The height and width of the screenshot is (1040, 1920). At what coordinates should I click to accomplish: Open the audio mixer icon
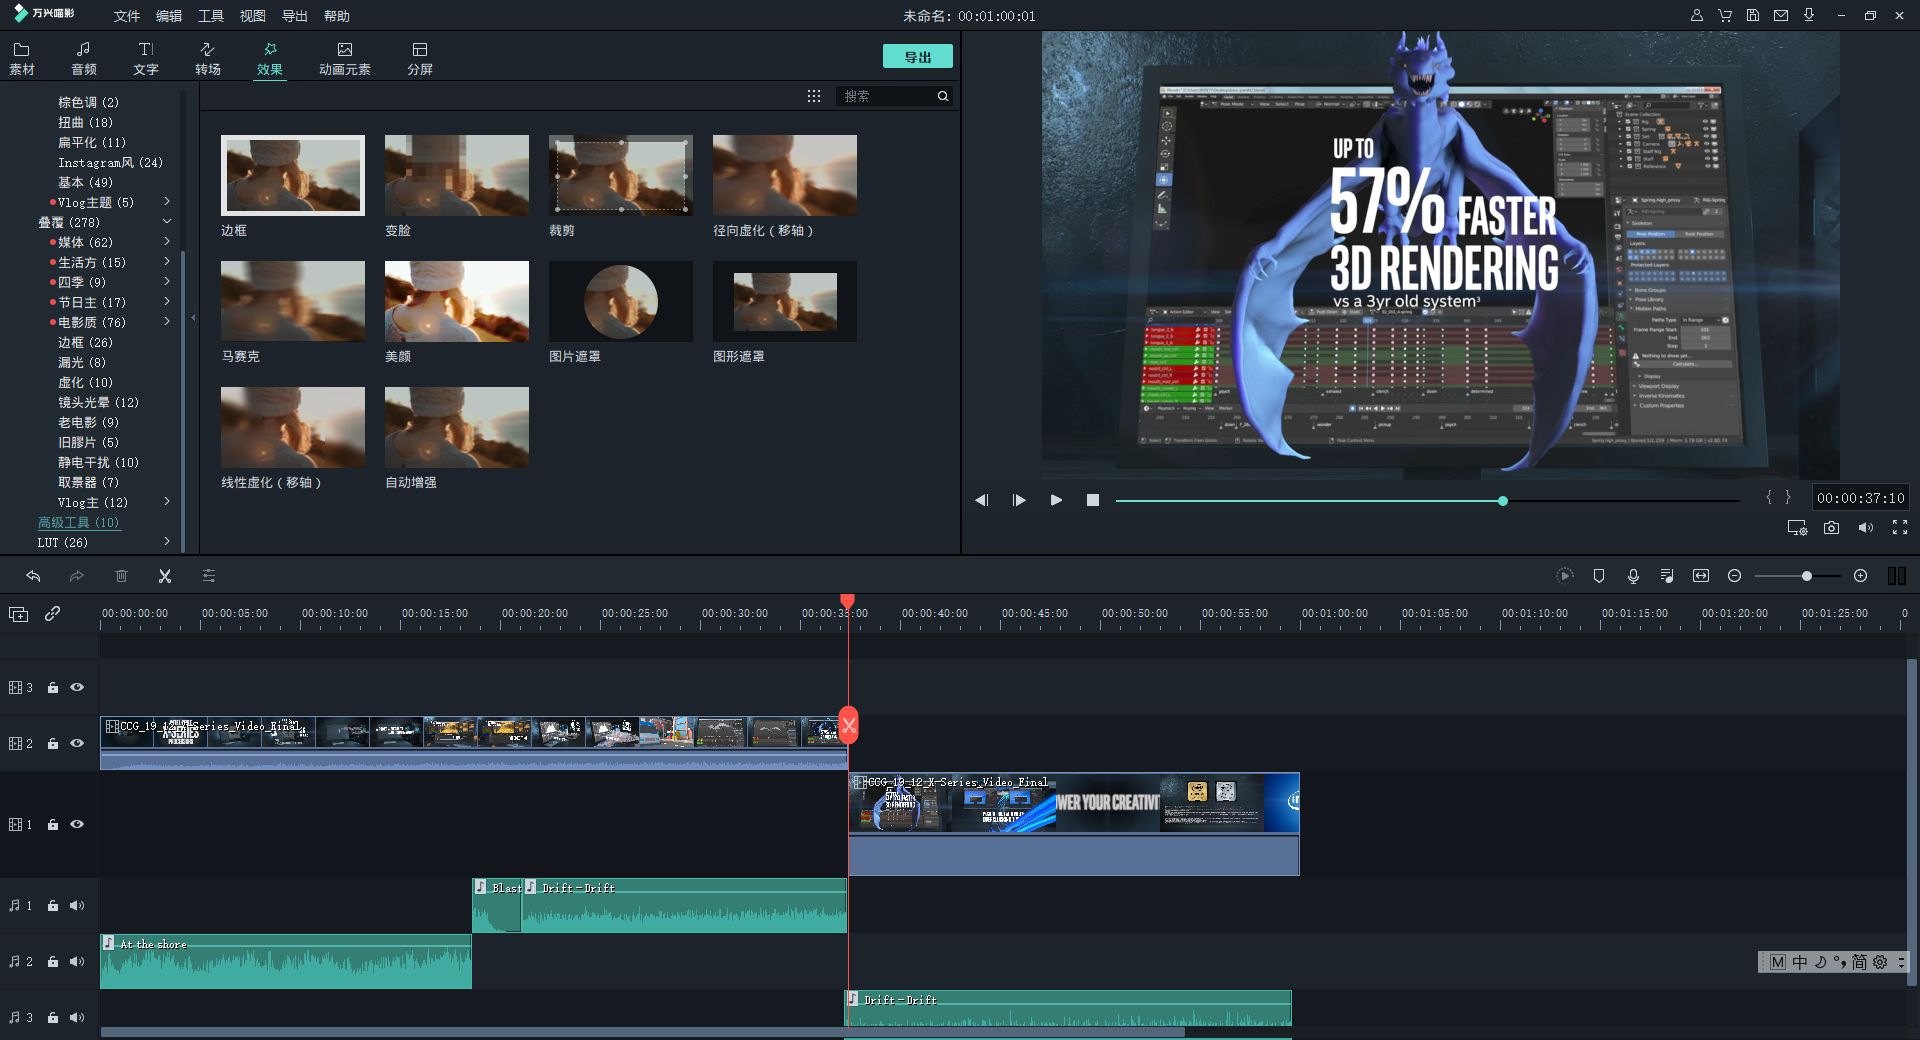[x=1667, y=576]
